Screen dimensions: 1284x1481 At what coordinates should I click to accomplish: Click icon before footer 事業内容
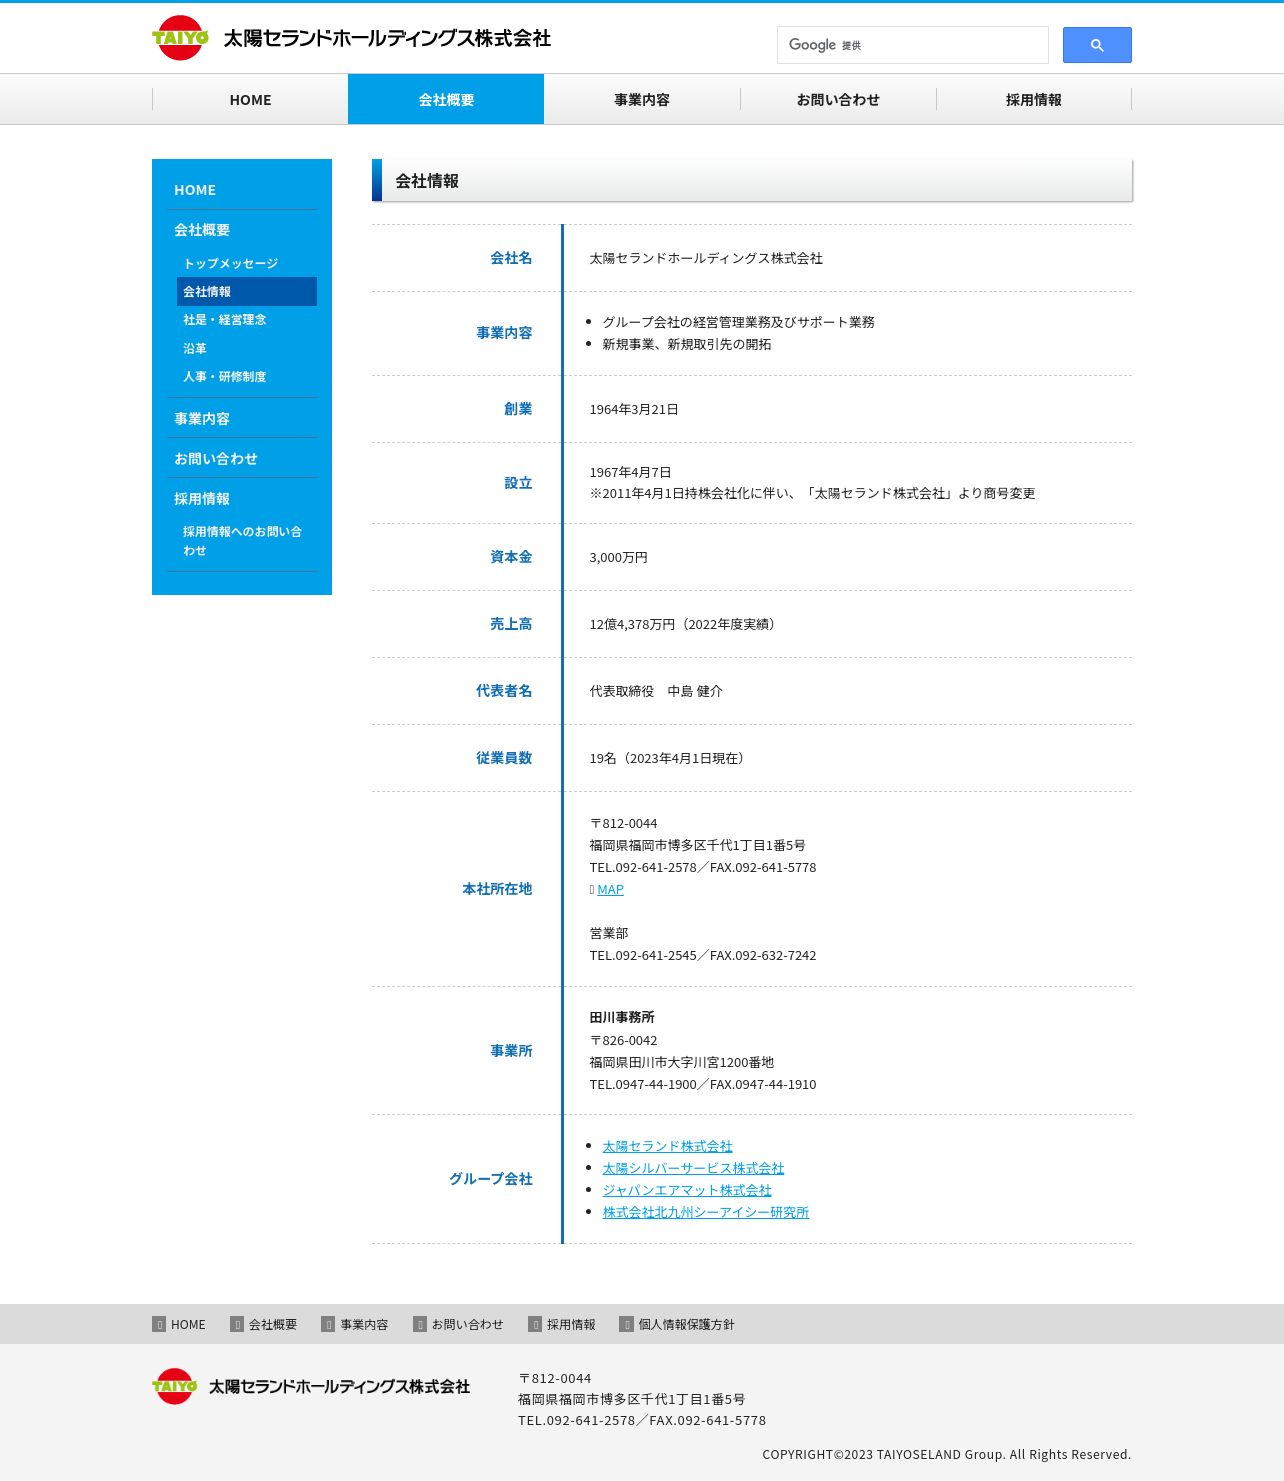tap(328, 1324)
